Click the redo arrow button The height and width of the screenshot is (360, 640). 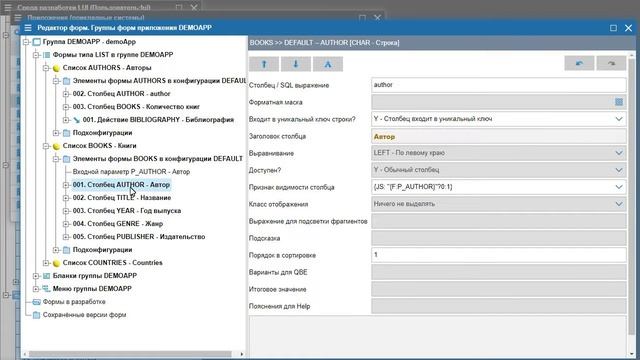[x=611, y=63]
